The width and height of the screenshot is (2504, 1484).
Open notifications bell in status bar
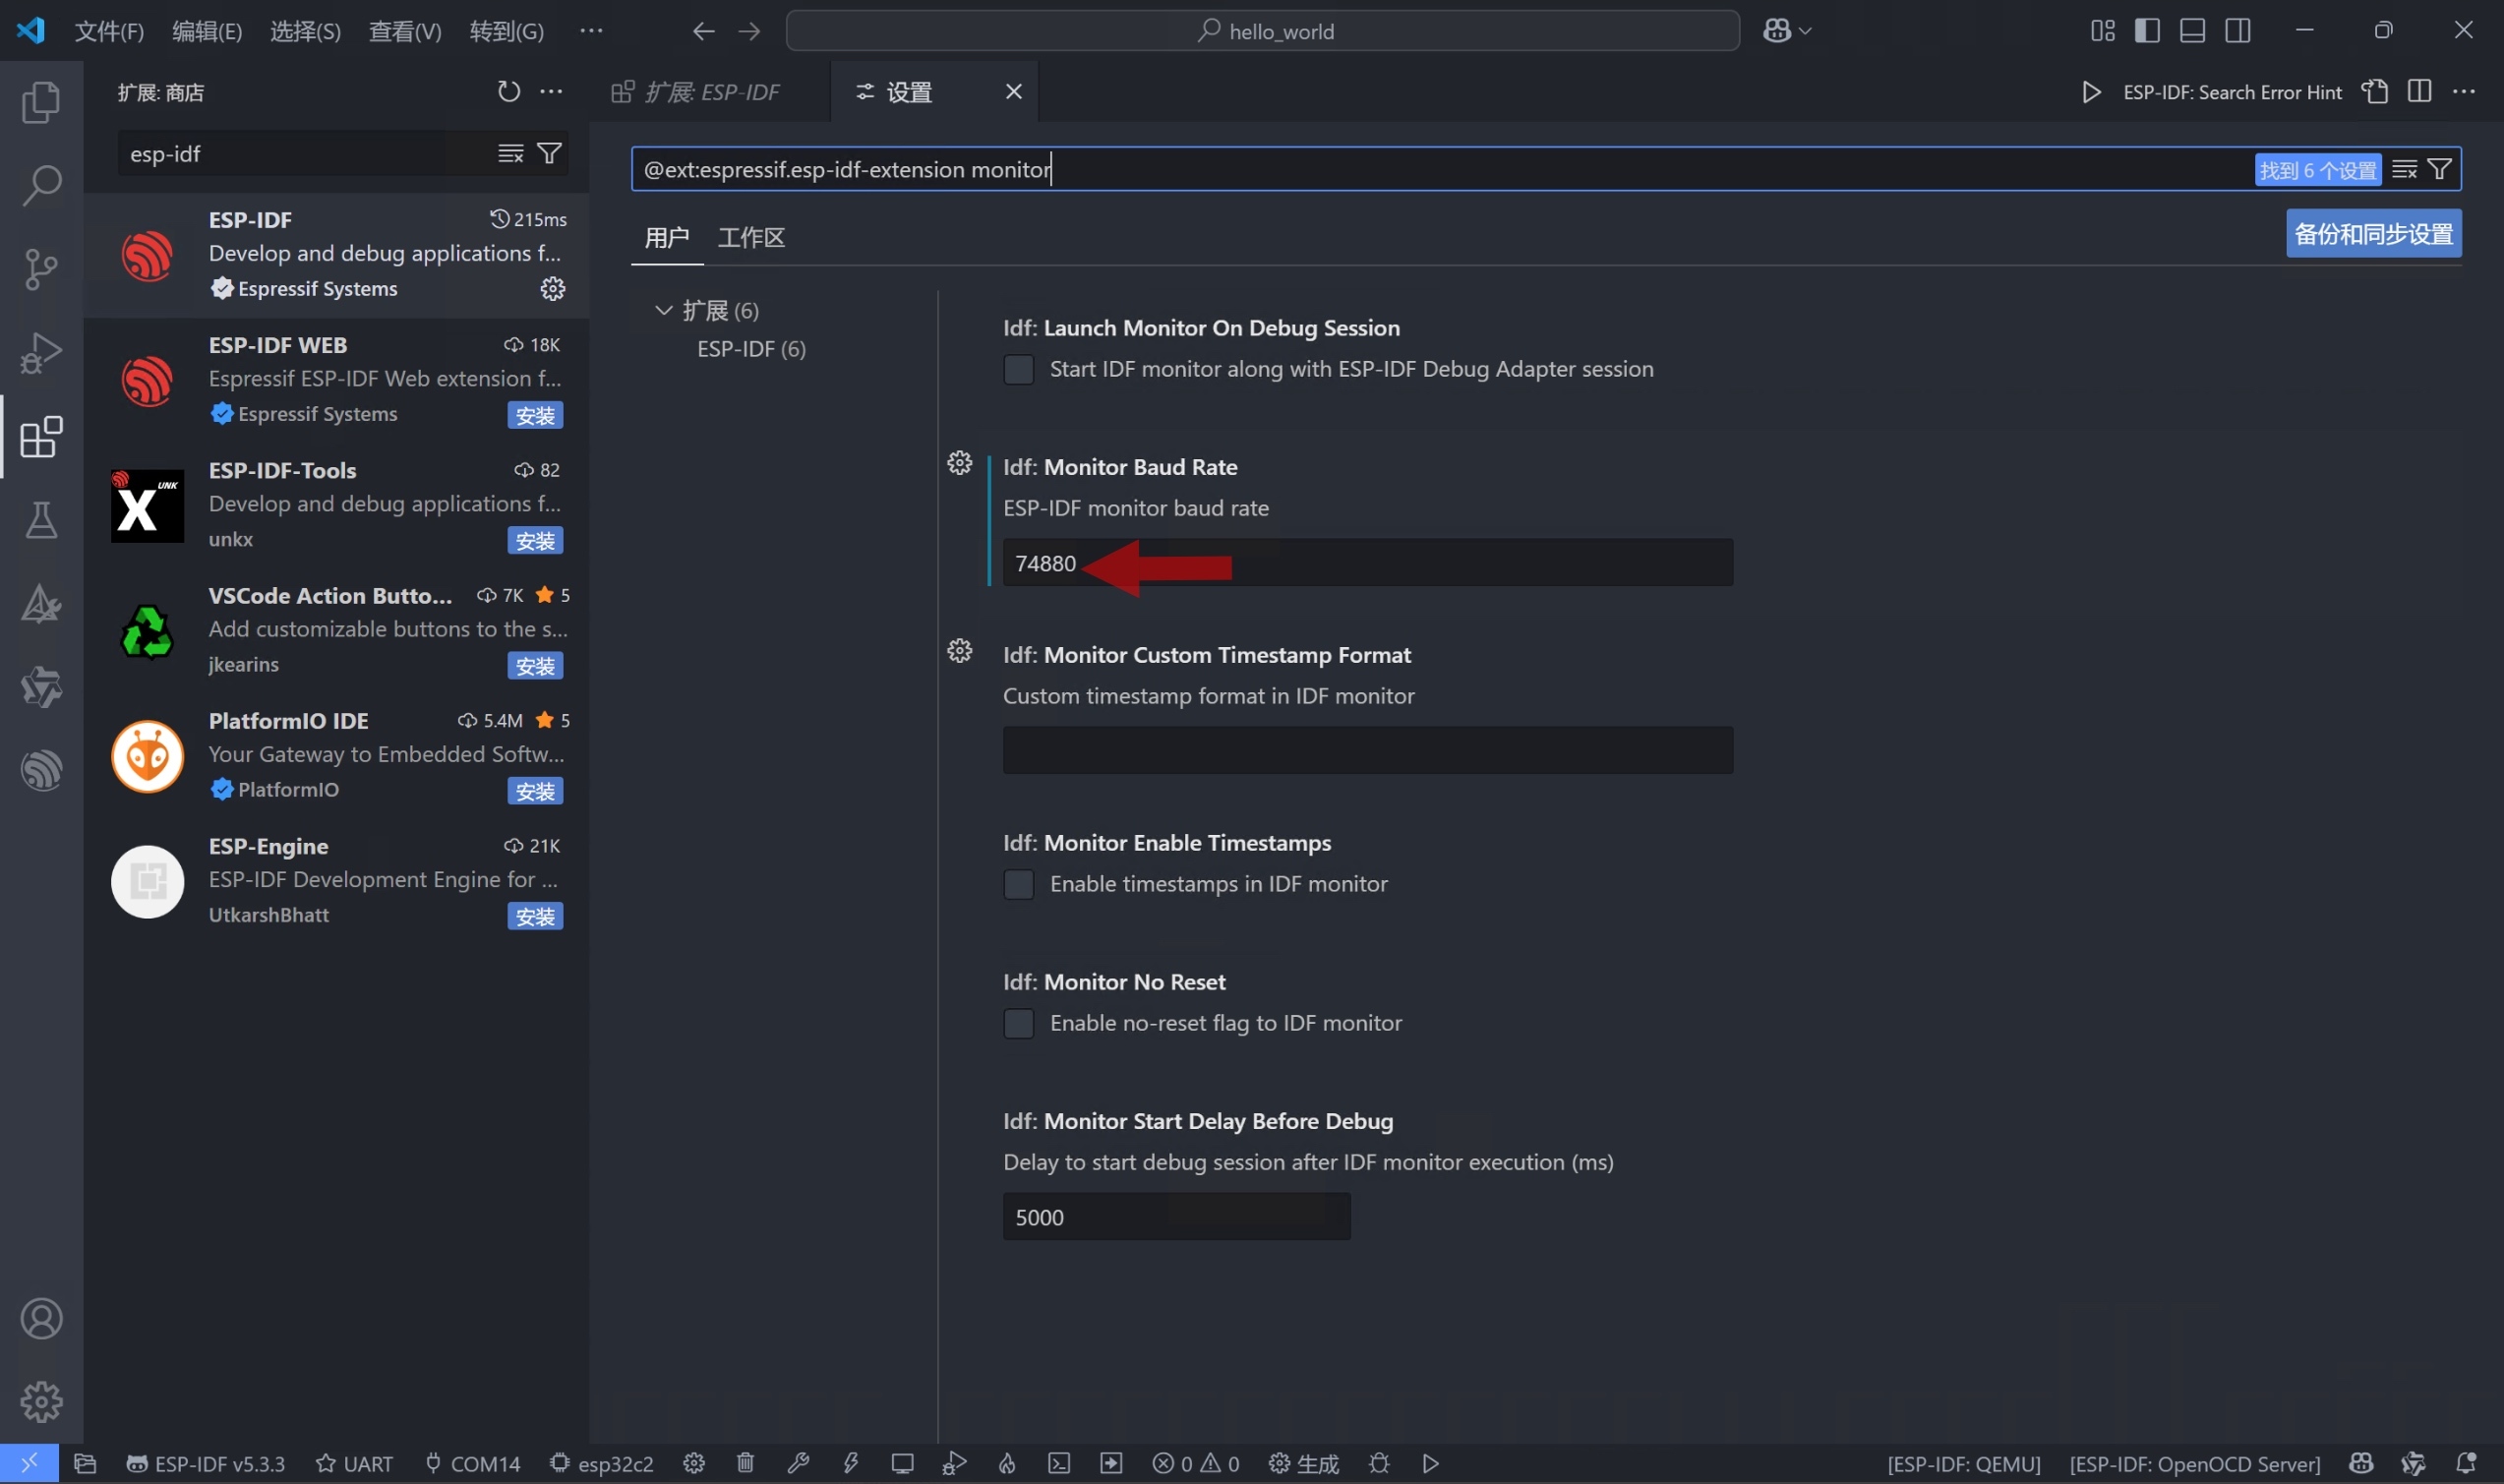(x=2466, y=1464)
